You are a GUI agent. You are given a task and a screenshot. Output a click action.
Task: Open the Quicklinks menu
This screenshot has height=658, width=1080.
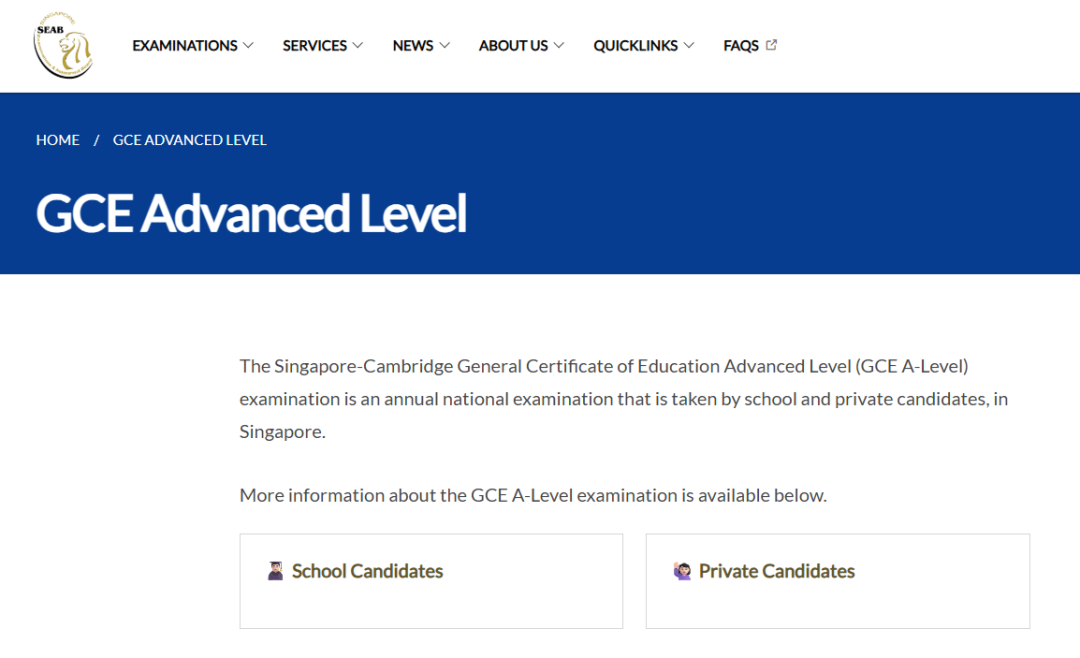636,45
